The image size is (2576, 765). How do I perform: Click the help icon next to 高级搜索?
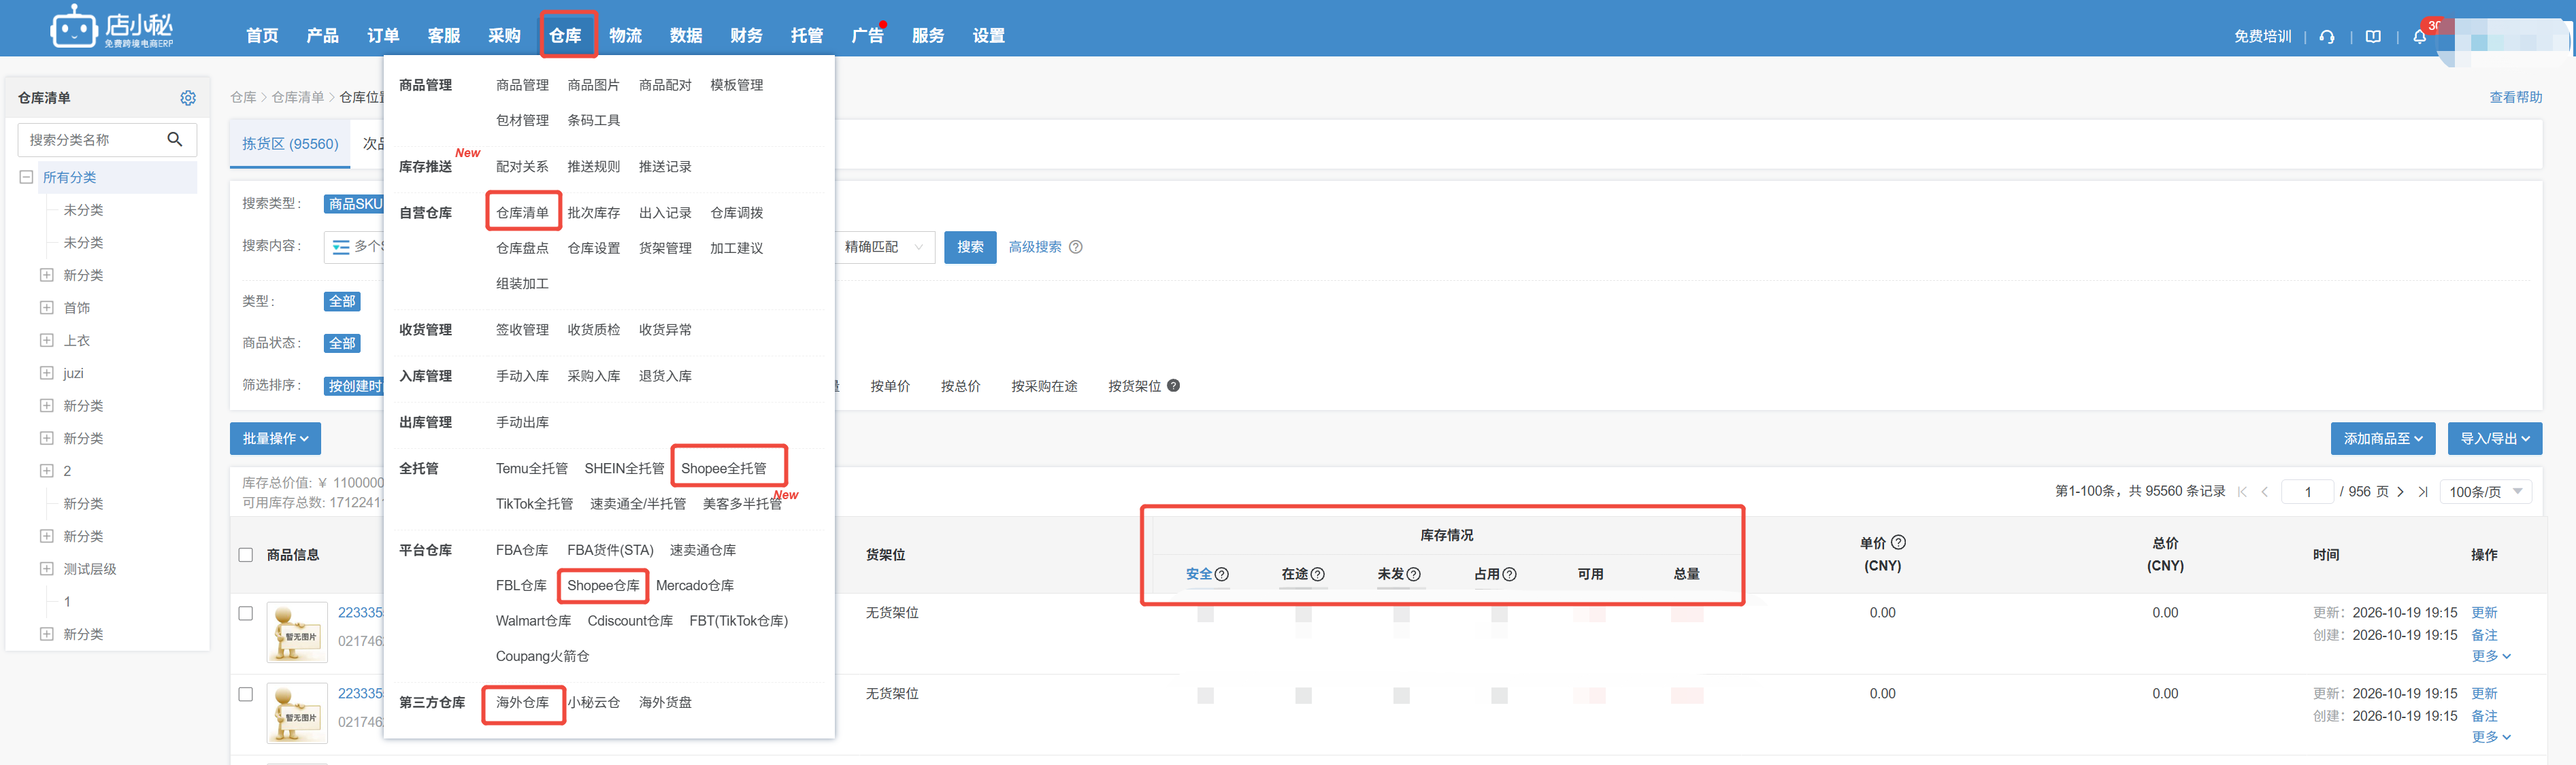click(1076, 247)
